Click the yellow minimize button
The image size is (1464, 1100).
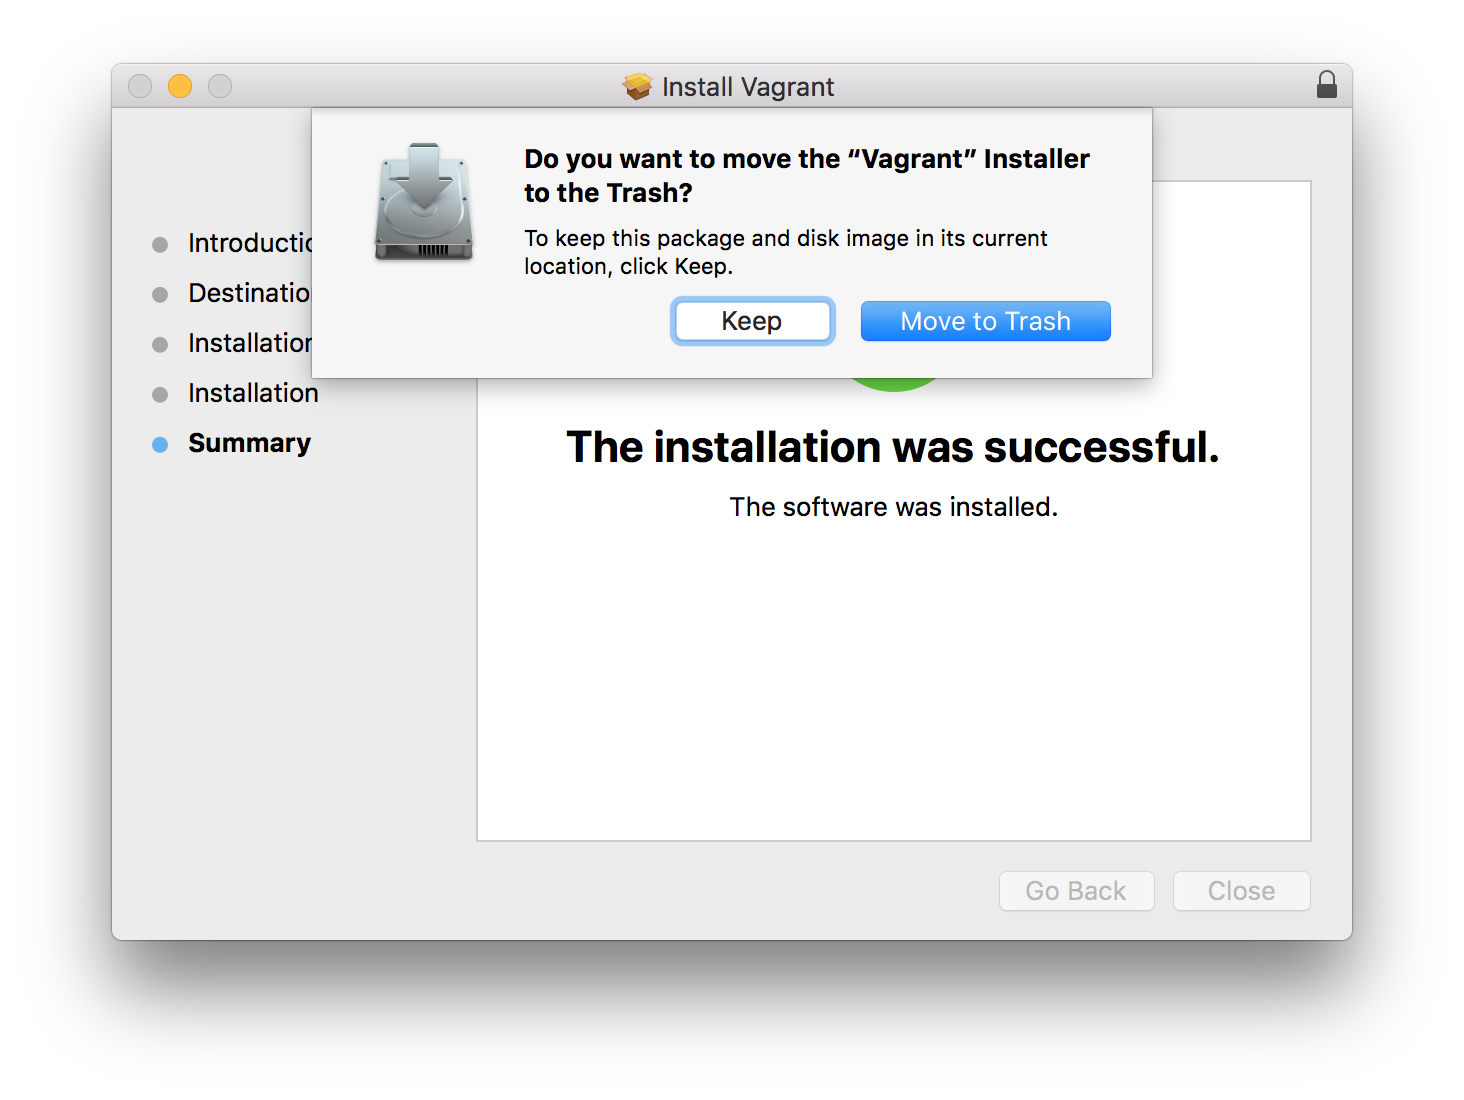click(180, 86)
